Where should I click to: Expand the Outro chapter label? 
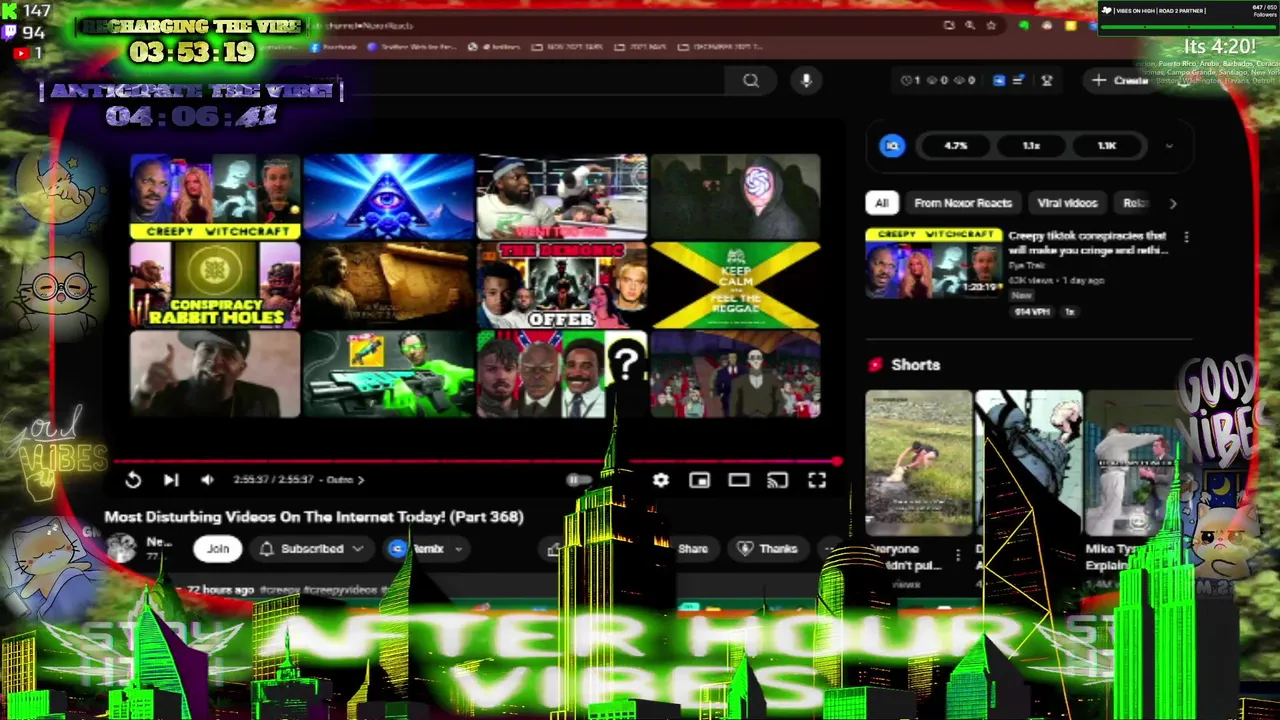(x=346, y=480)
